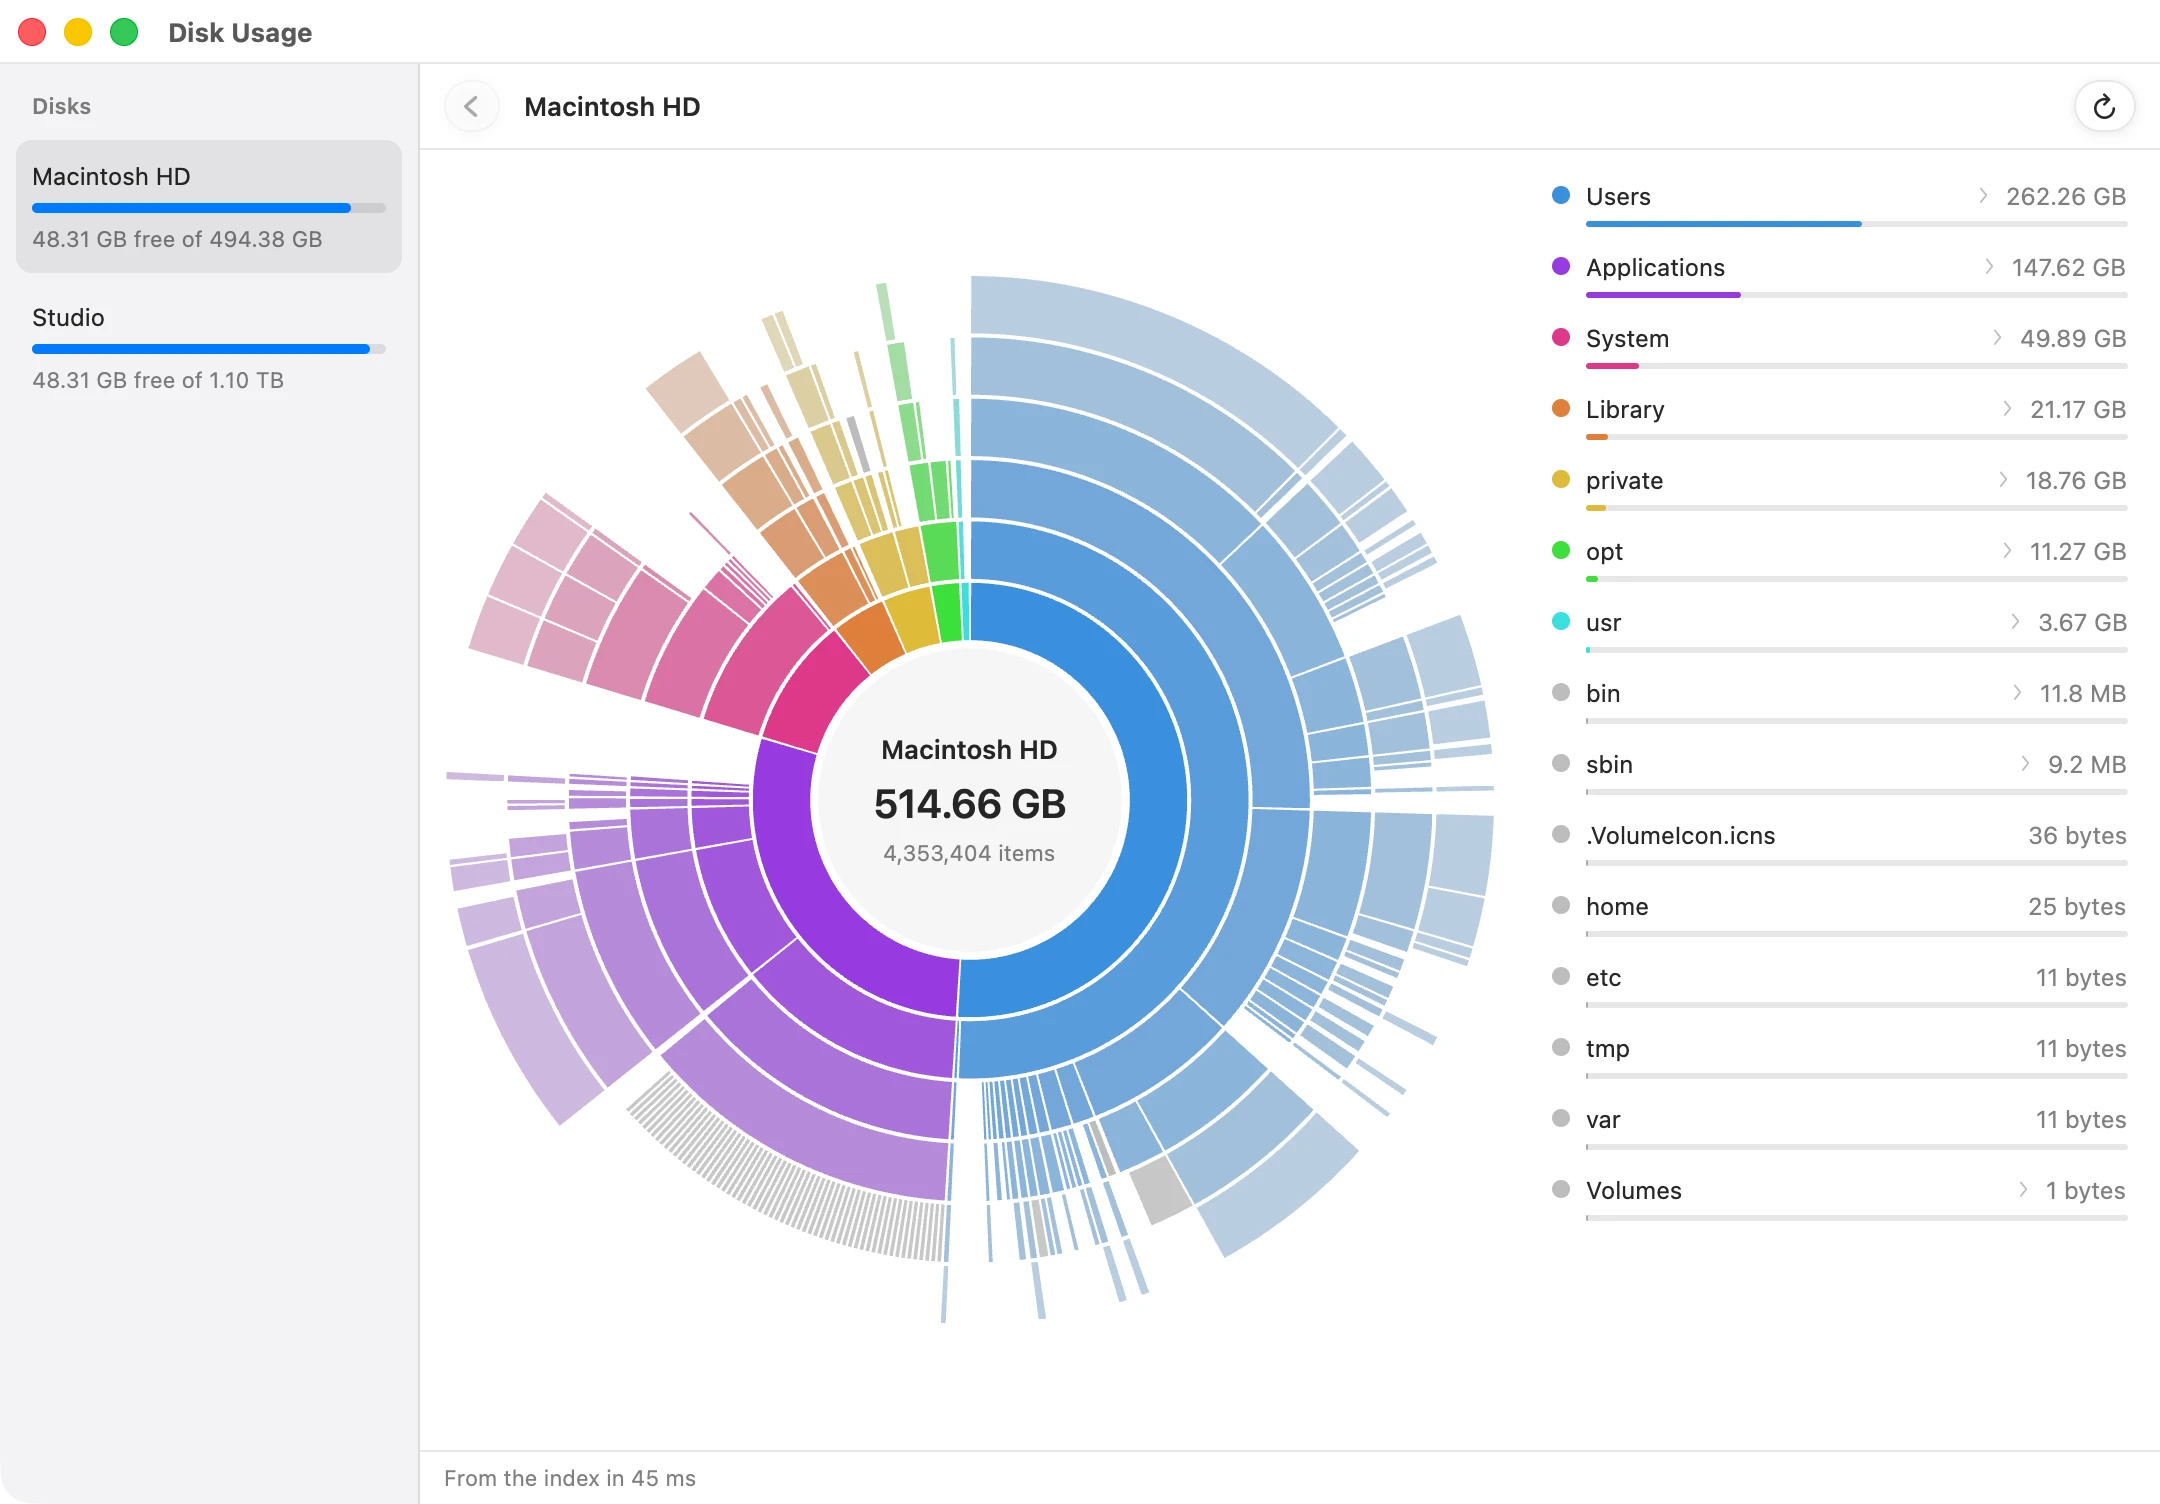Expand the opt folder chevron
The image size is (2160, 1504).
coord(2007,551)
